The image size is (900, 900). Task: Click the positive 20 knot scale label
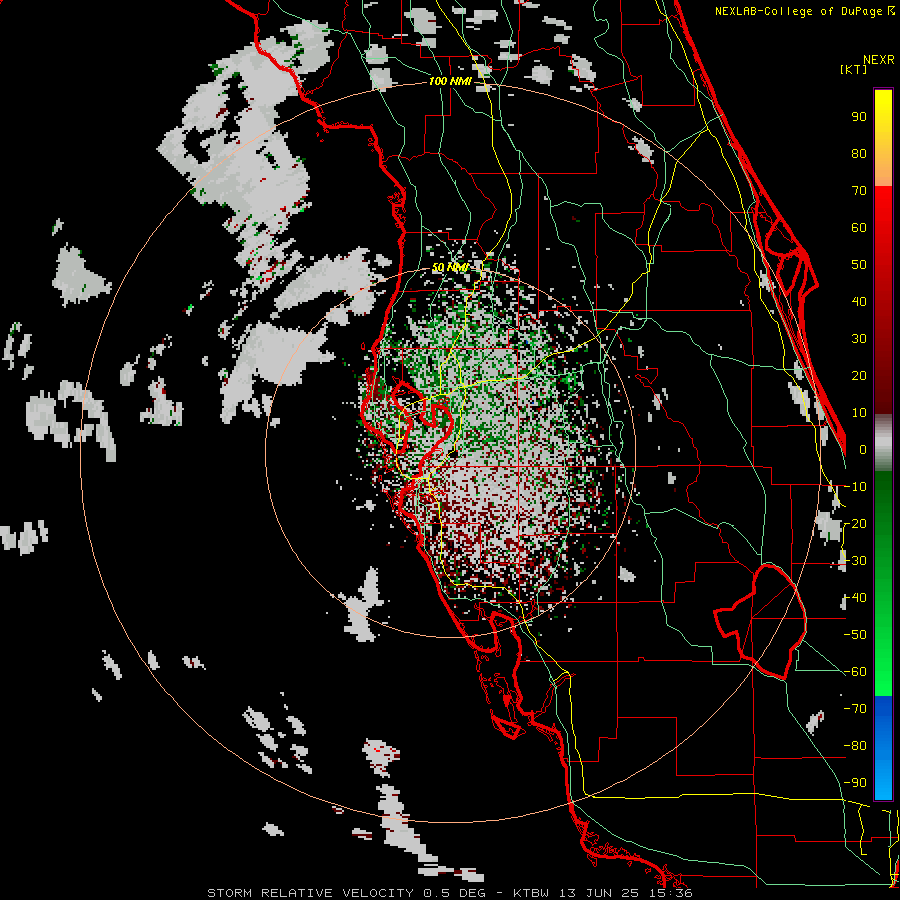point(859,375)
